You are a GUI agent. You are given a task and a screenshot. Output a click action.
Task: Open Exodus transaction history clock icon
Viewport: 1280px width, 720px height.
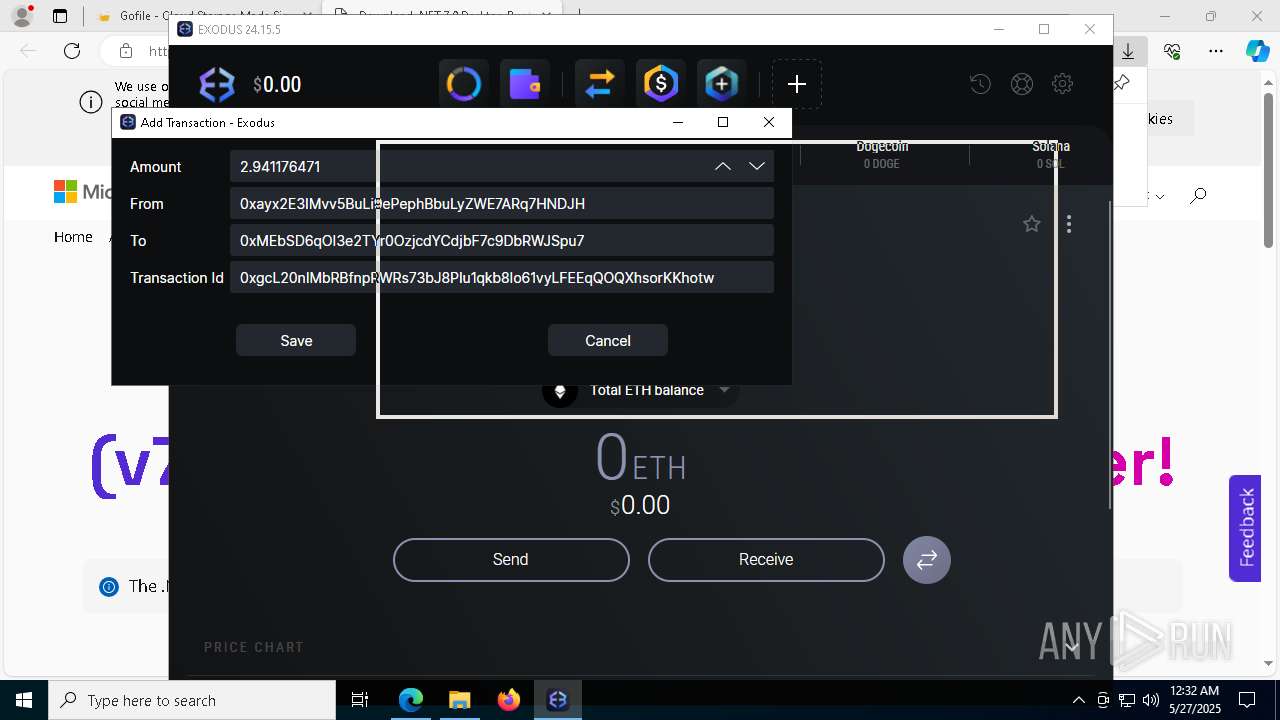coord(980,84)
